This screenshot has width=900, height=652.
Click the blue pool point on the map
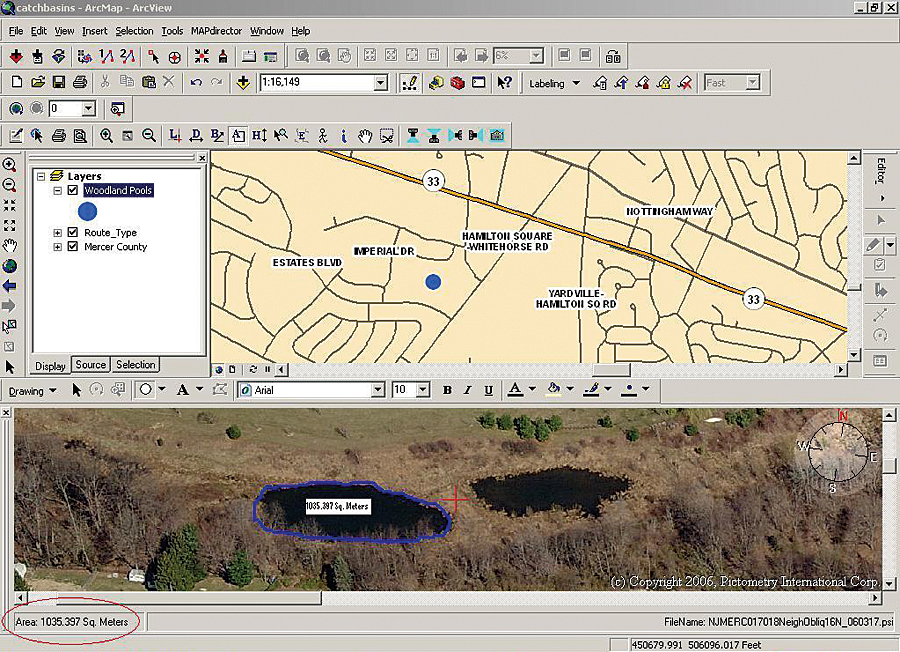(433, 282)
